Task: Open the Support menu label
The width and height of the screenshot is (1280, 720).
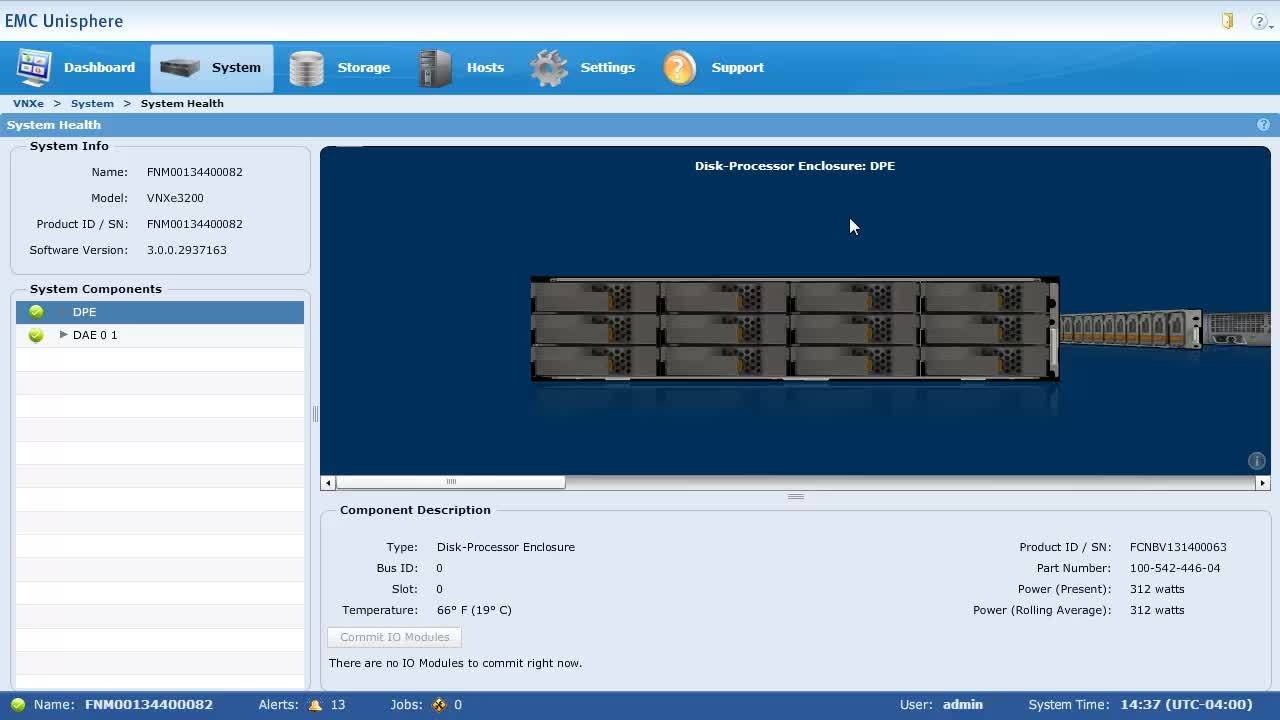Action: (x=737, y=68)
